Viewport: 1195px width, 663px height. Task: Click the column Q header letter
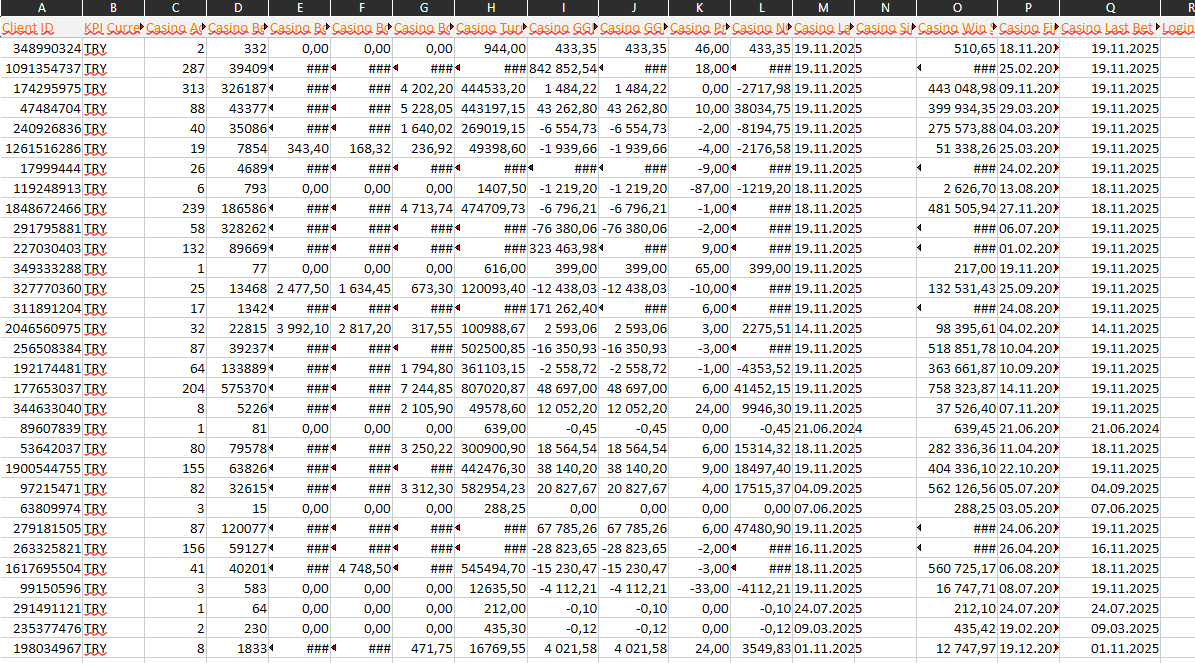[x=1110, y=8]
